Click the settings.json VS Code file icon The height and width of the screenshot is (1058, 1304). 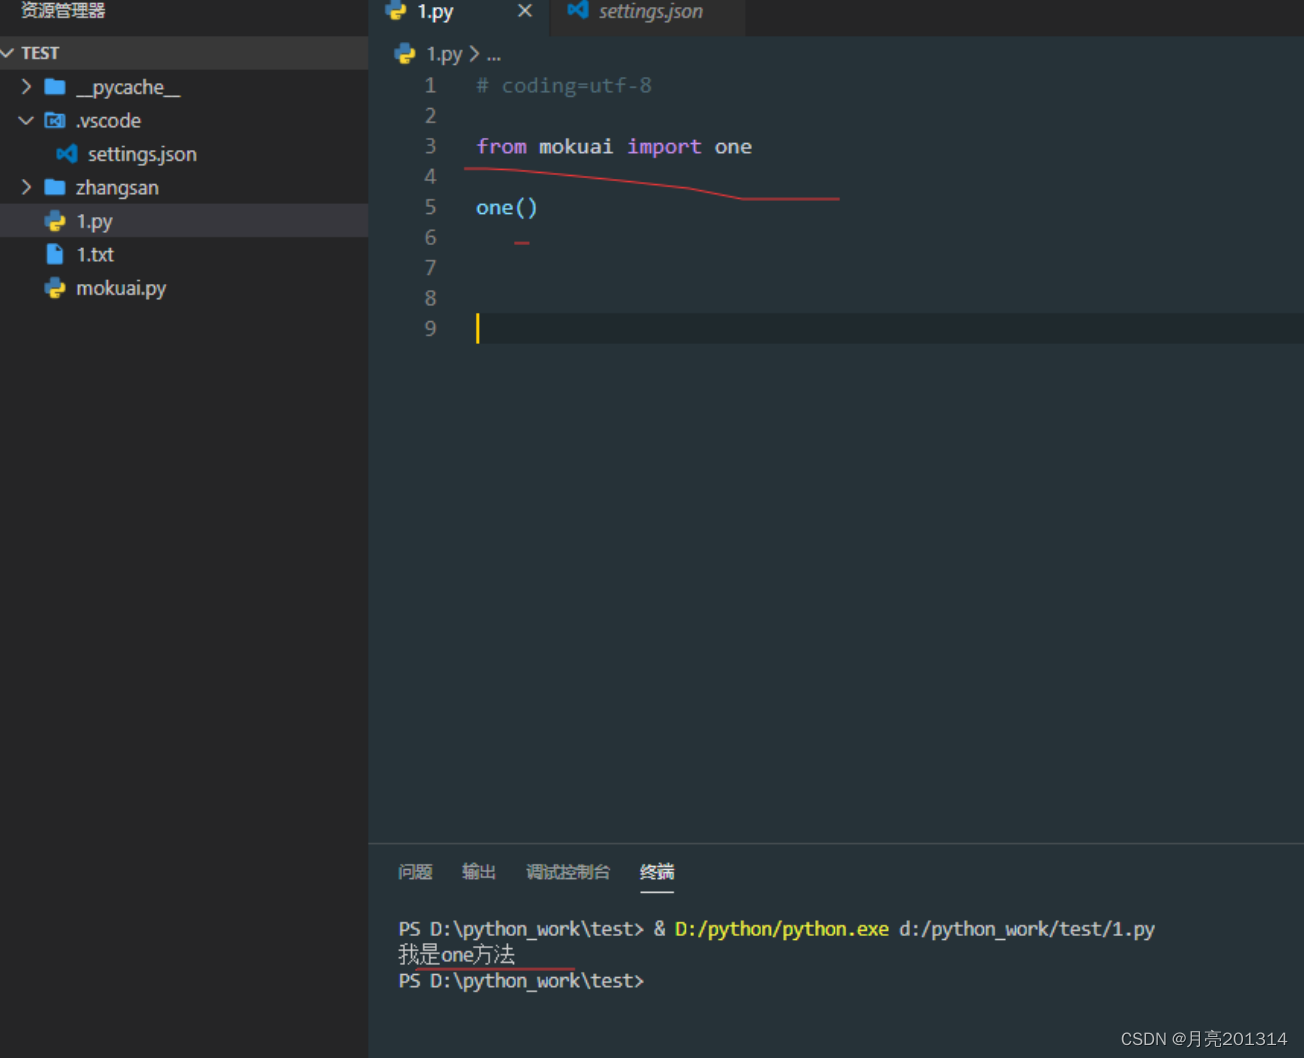(67, 154)
